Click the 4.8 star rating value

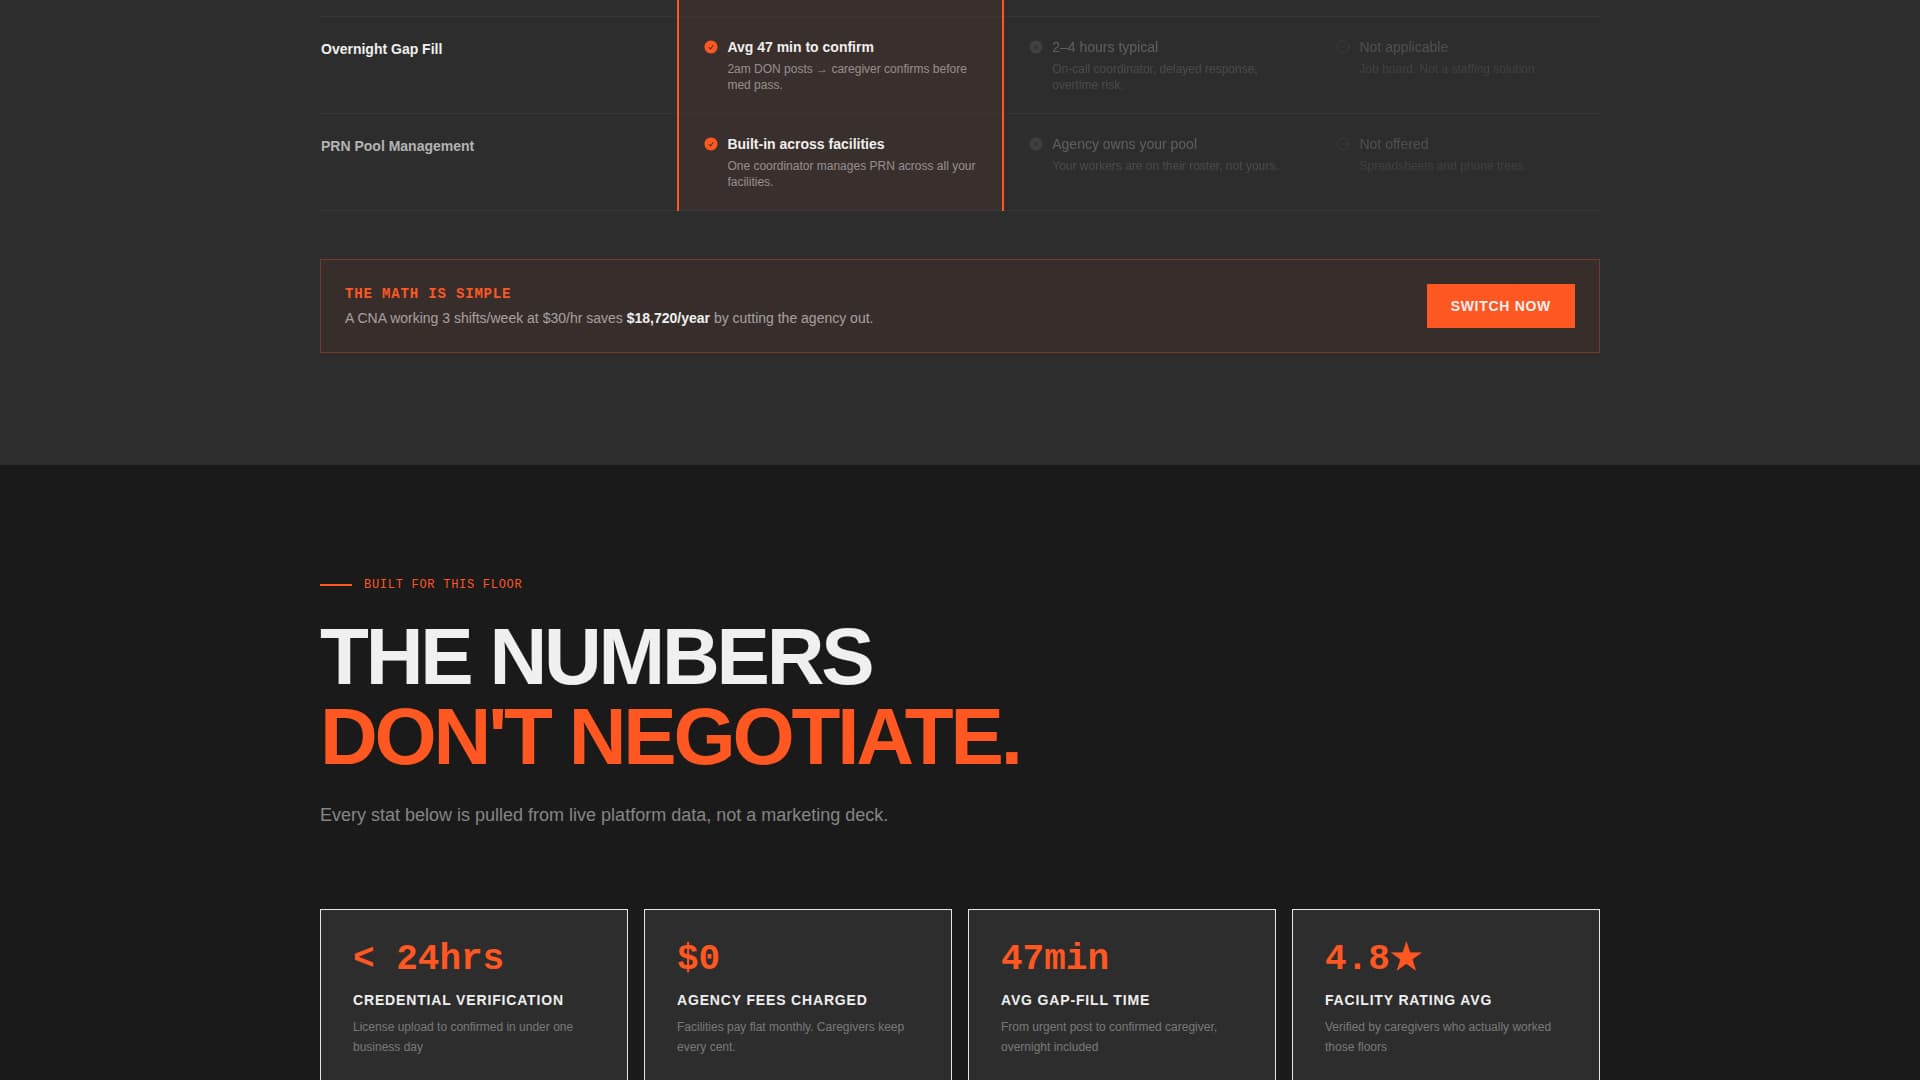[1373, 958]
